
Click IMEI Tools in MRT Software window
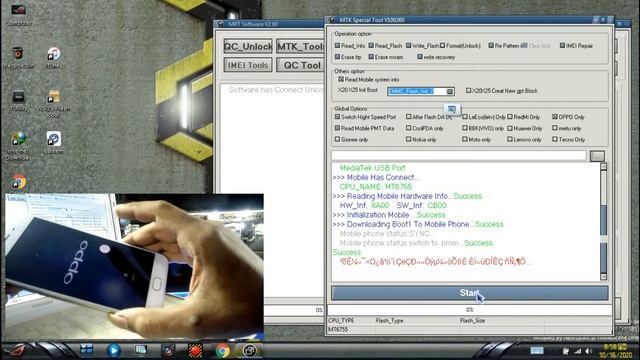[248, 65]
